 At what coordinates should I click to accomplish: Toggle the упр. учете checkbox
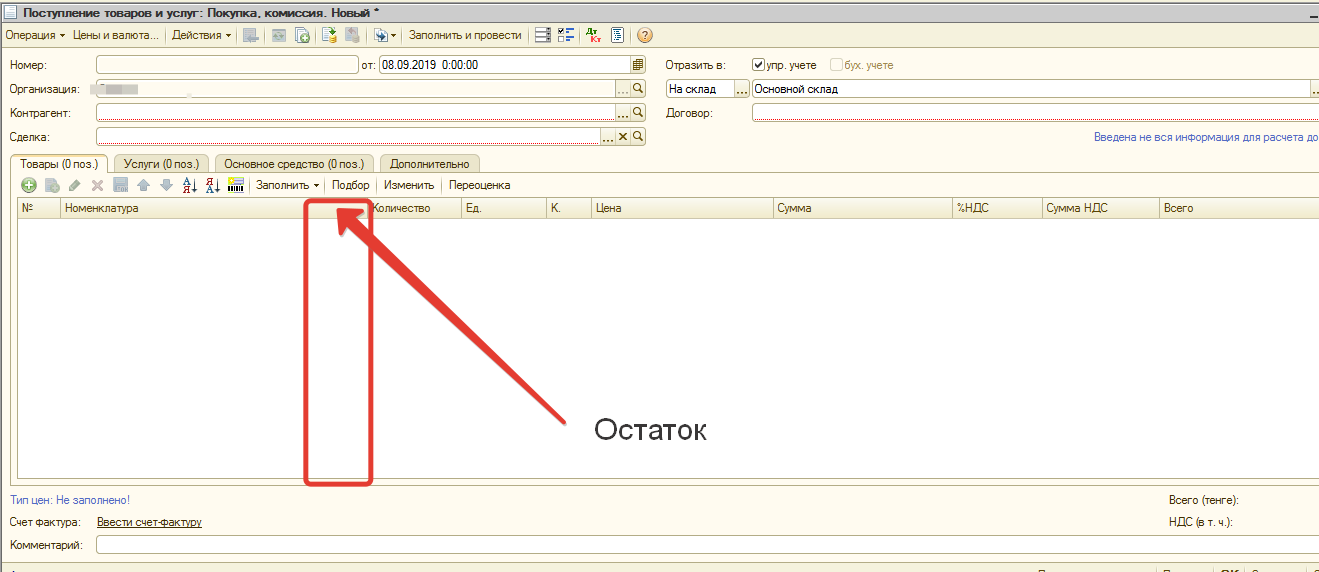pos(758,65)
